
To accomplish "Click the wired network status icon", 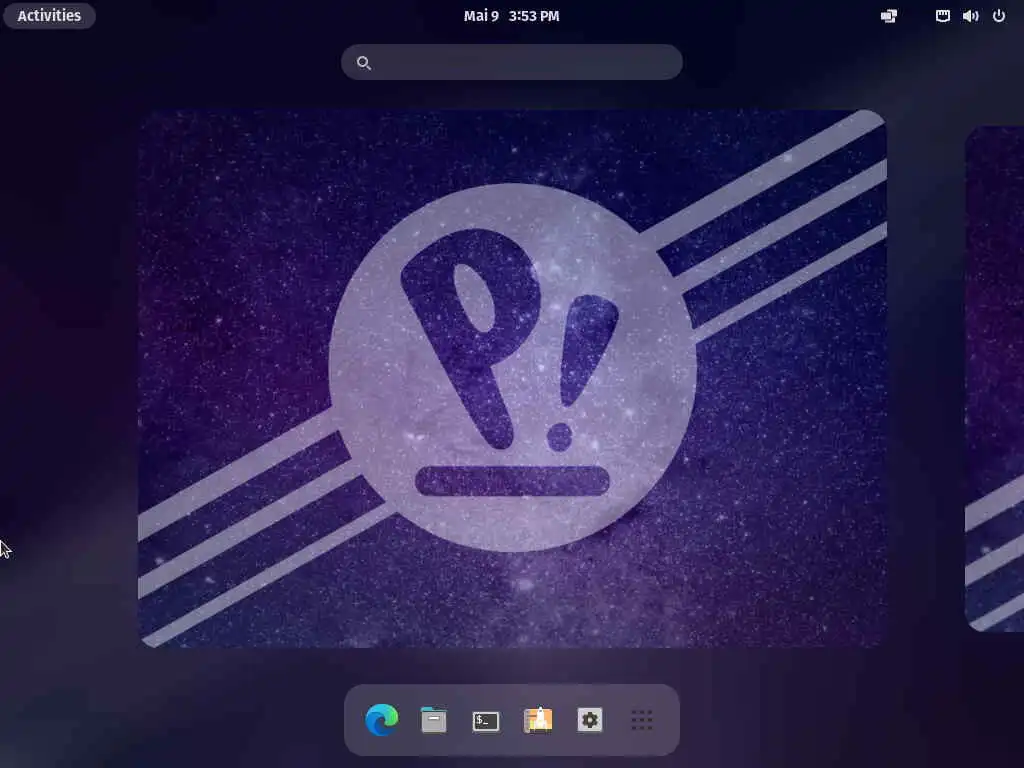I will coord(942,16).
